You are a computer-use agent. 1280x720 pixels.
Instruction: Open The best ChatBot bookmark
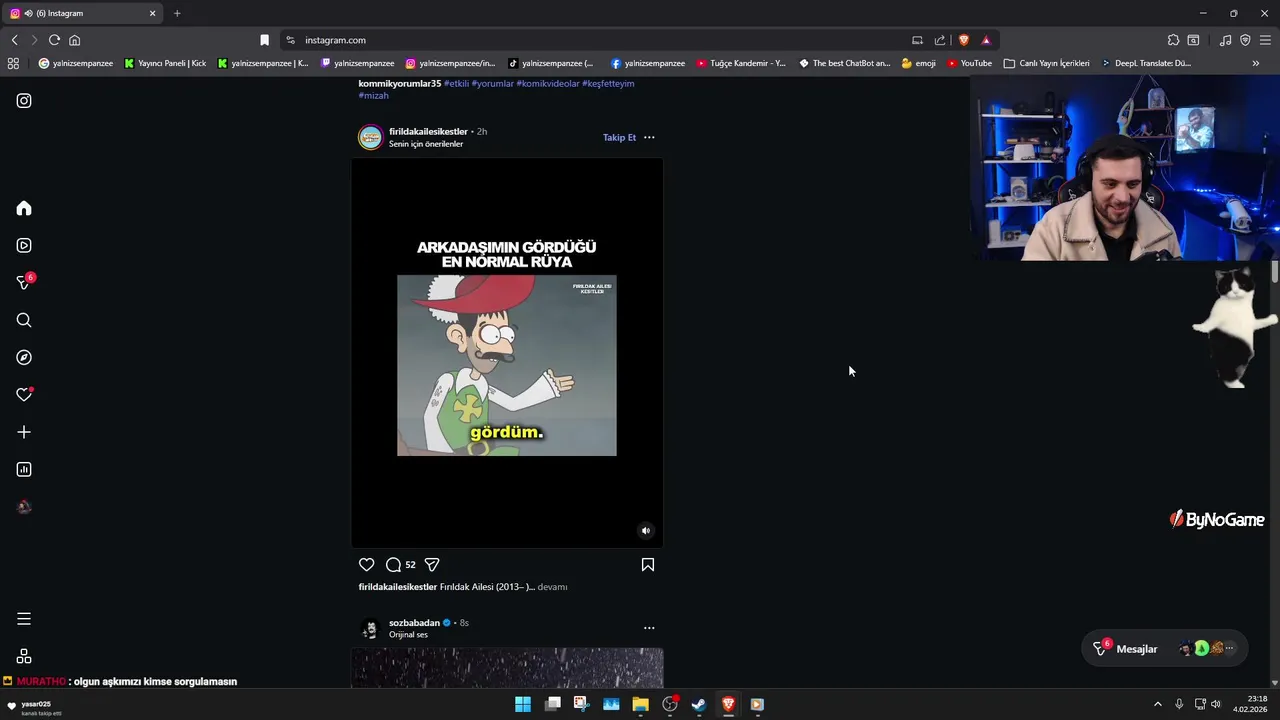click(x=844, y=63)
